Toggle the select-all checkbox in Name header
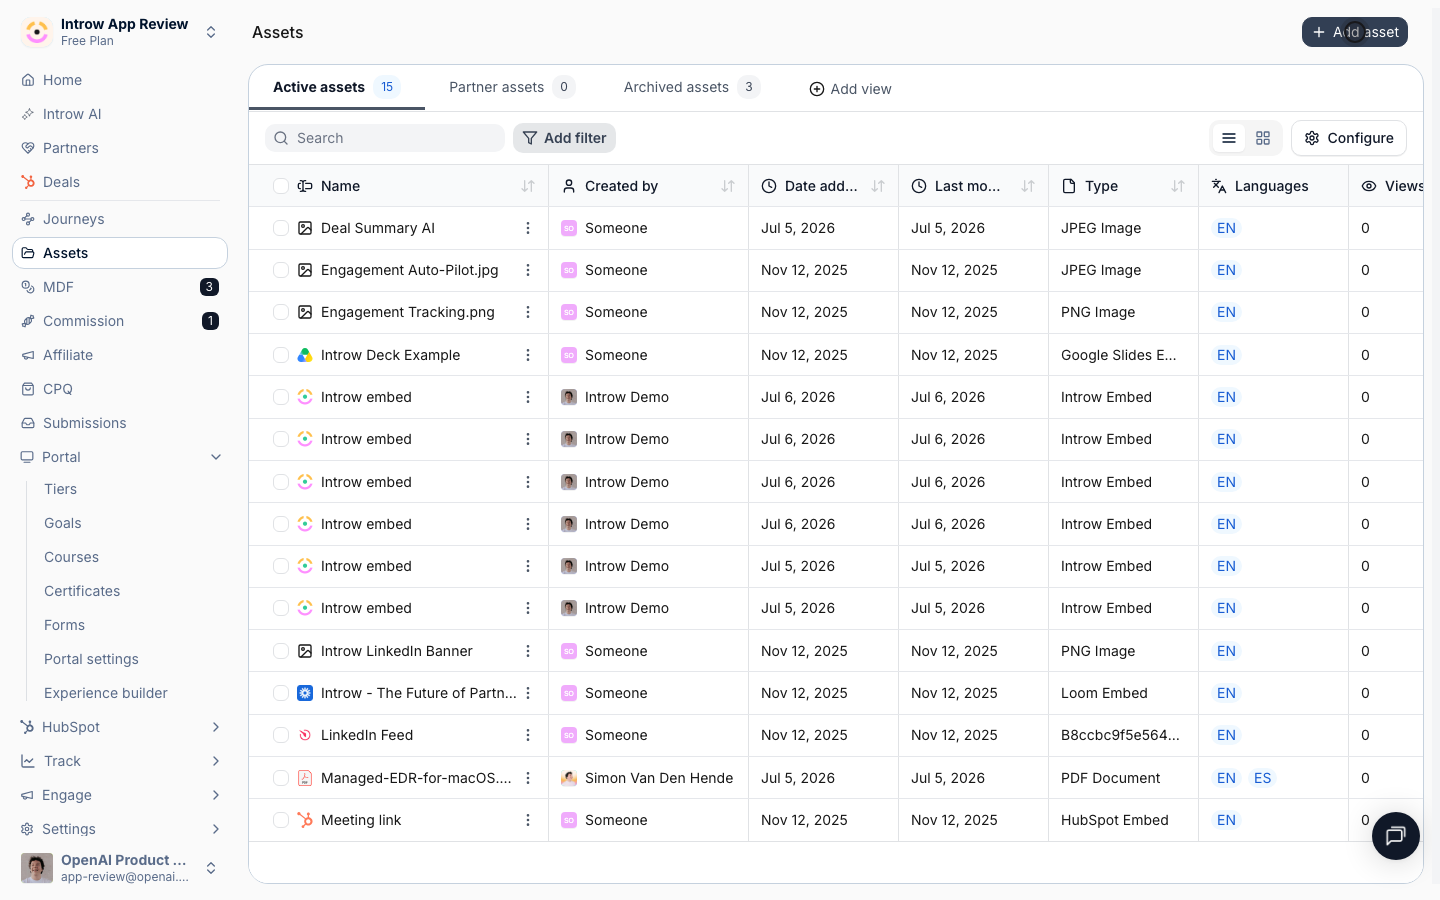This screenshot has width=1440, height=900. pyautogui.click(x=281, y=186)
